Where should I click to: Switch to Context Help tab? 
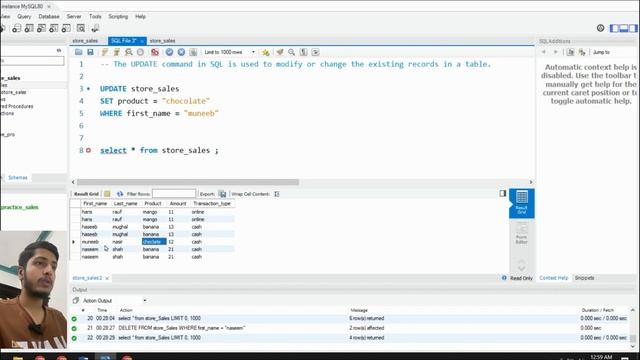(x=553, y=278)
